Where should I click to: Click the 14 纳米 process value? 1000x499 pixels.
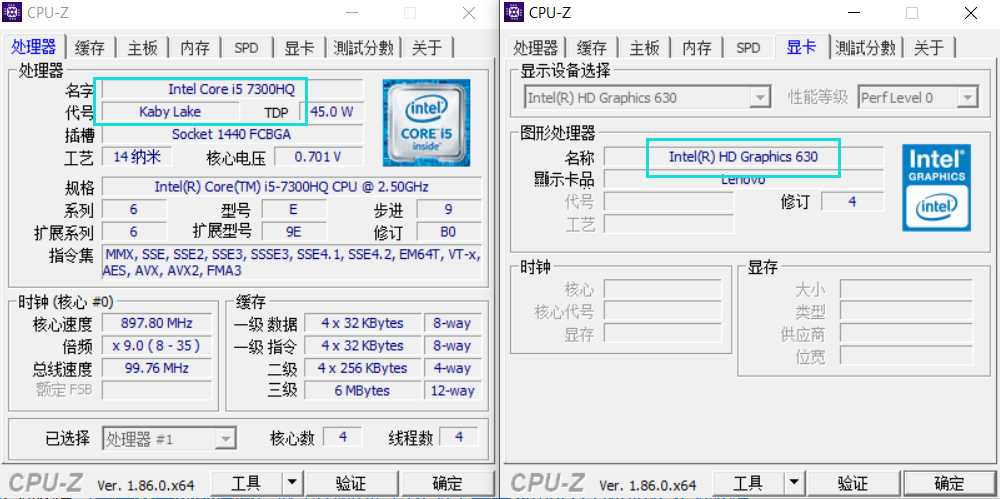(x=136, y=157)
